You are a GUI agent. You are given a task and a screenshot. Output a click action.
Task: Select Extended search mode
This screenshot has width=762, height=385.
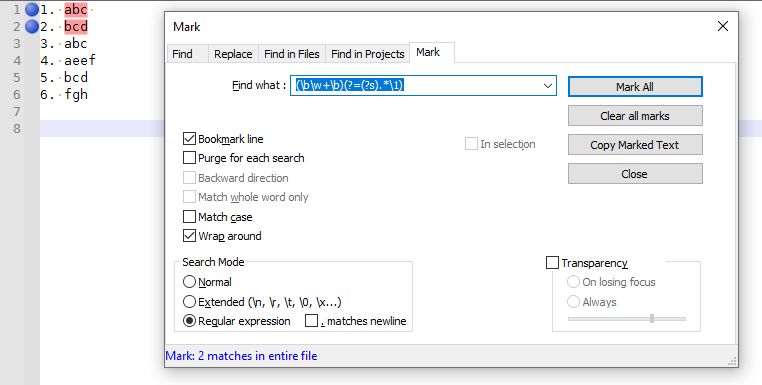189,301
